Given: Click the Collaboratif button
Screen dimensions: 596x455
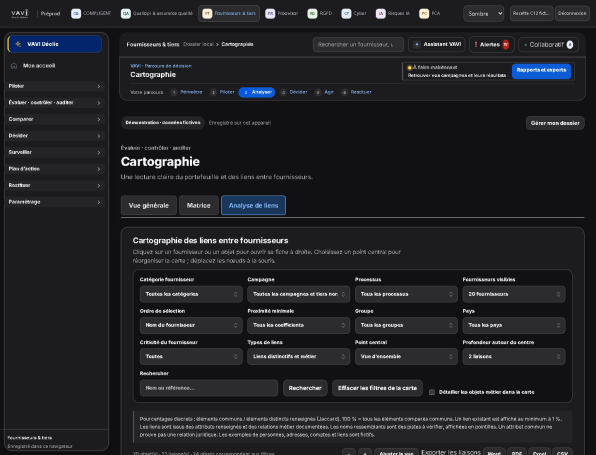Looking at the screenshot, I should 548,44.
